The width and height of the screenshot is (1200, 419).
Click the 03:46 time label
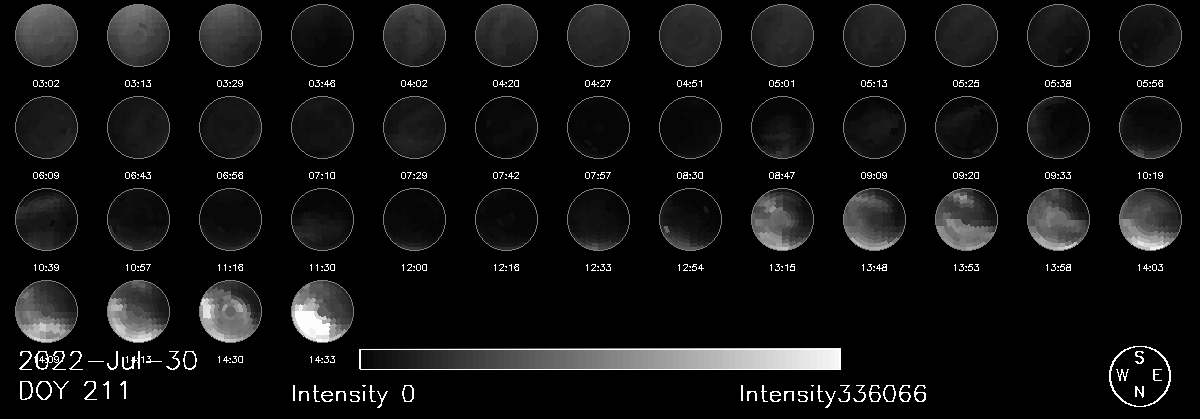322,83
